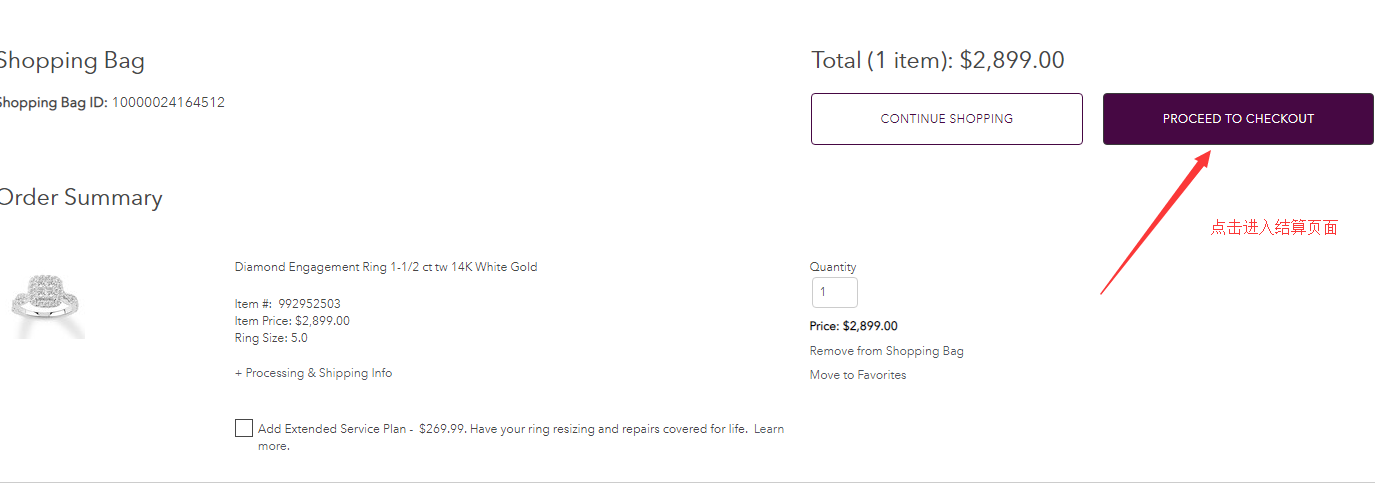Click the Shopping Bag page heading
Image resolution: width=1392 pixels, height=498 pixels.
pos(71,61)
